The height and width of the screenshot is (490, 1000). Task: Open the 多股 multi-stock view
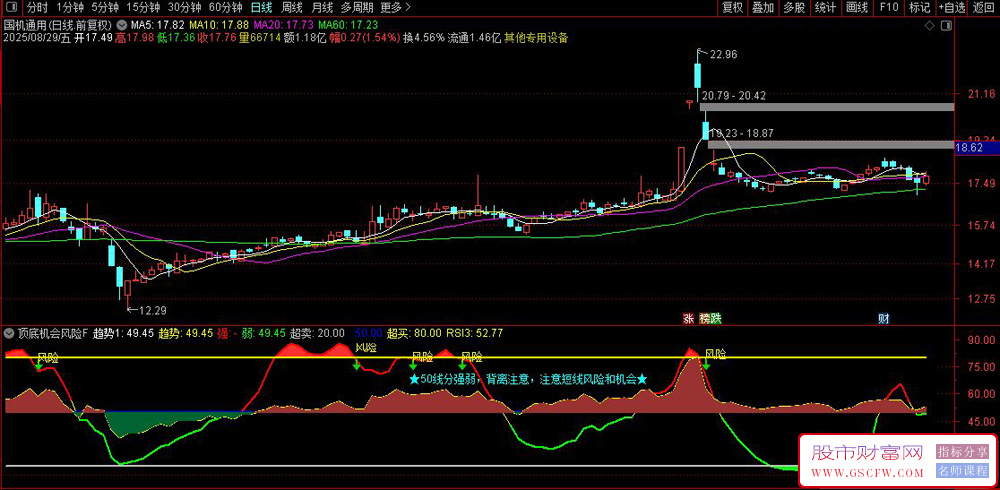coord(794,8)
